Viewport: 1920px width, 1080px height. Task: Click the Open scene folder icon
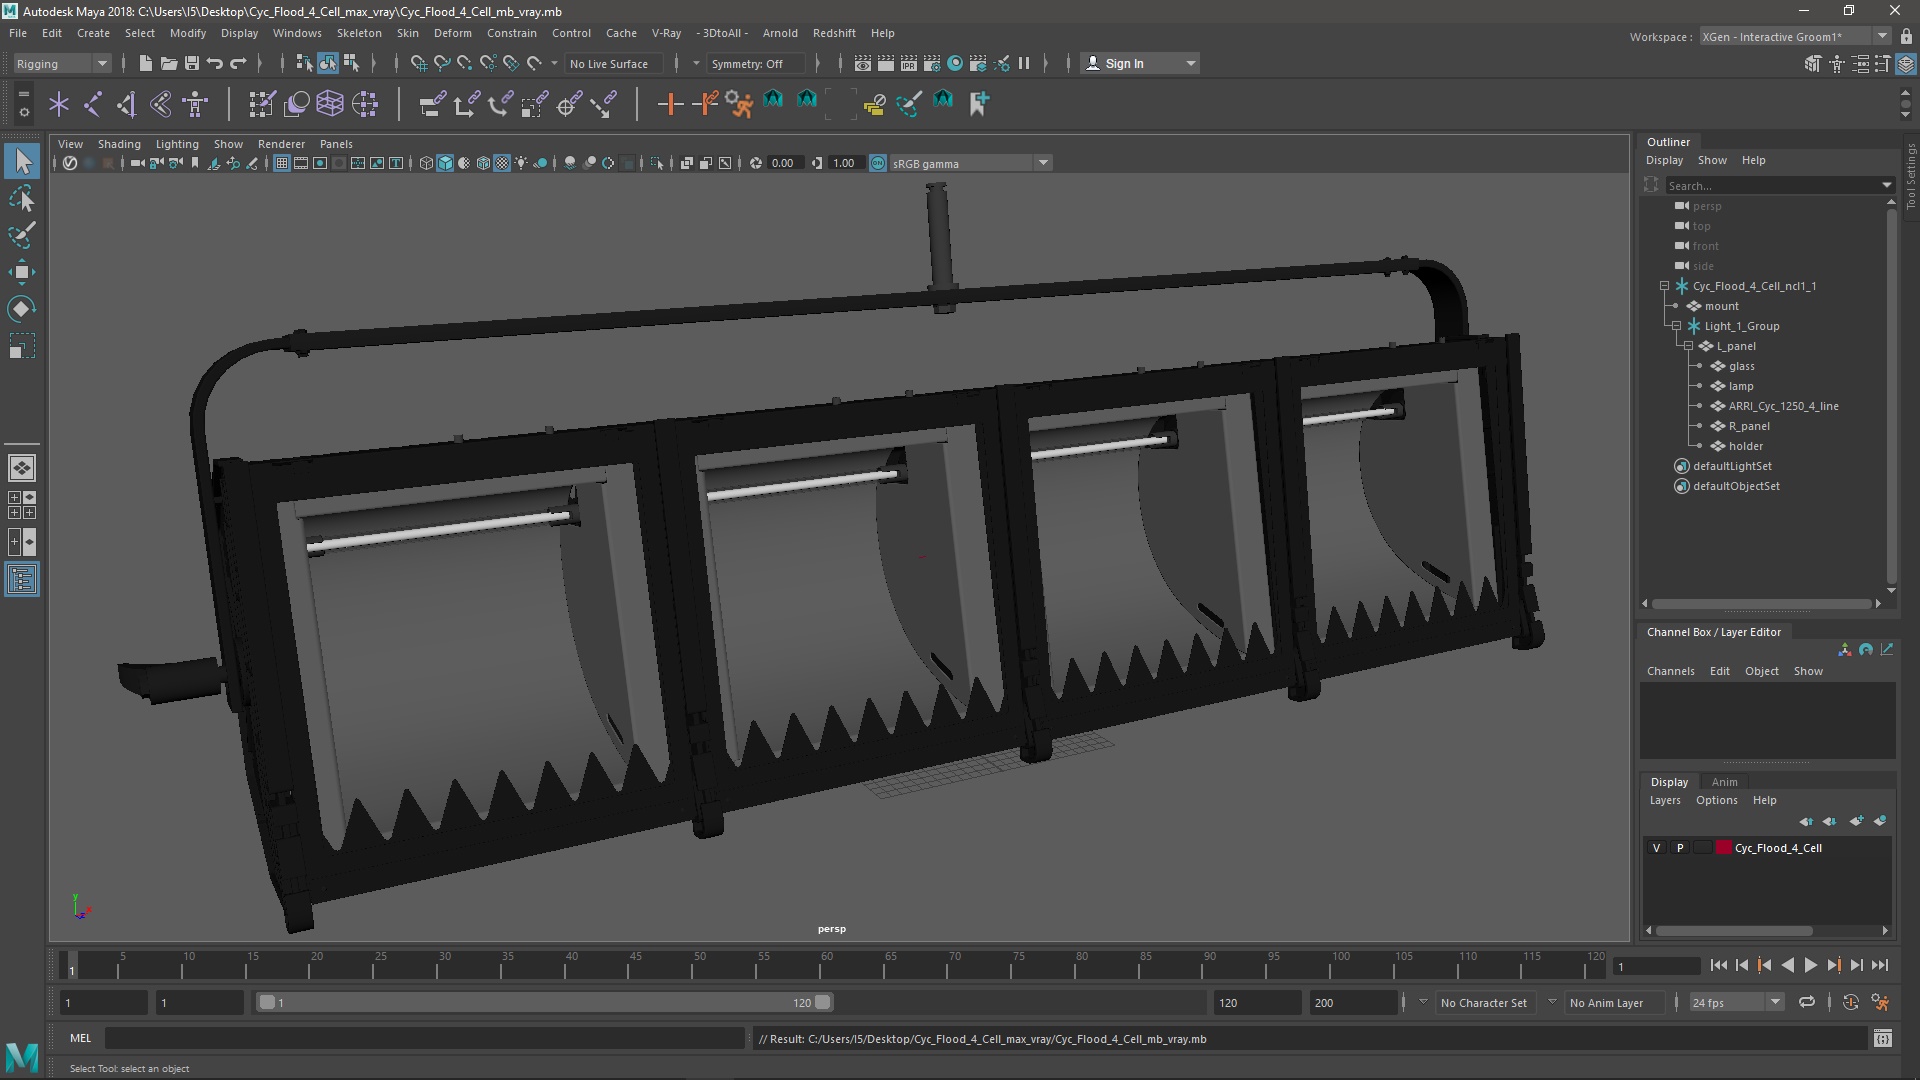coord(169,63)
